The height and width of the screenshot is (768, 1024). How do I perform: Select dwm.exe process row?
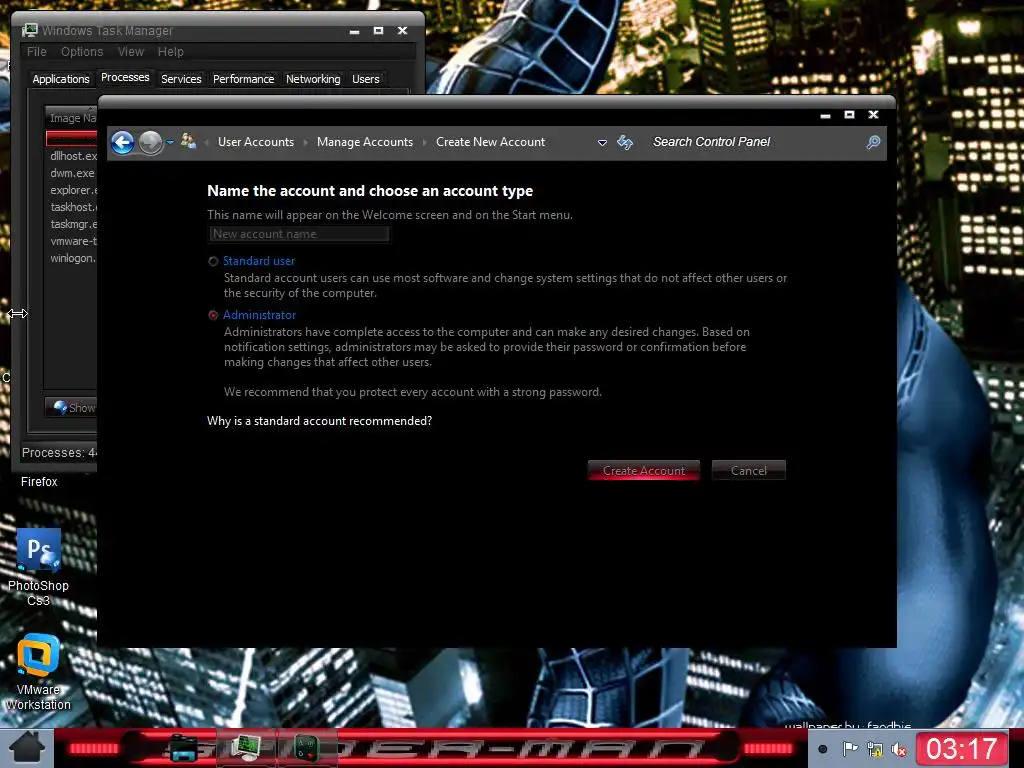(x=71, y=173)
